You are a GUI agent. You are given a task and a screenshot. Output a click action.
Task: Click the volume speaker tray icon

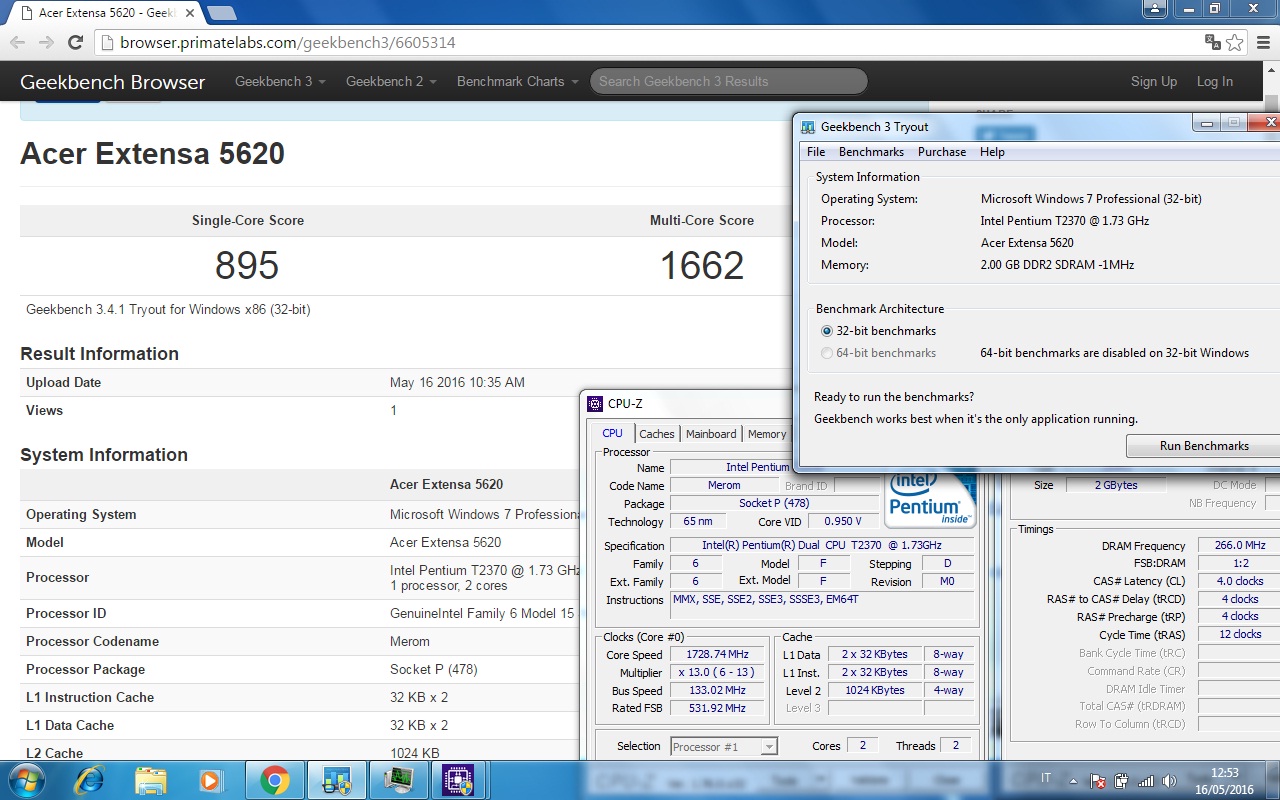coord(1168,781)
